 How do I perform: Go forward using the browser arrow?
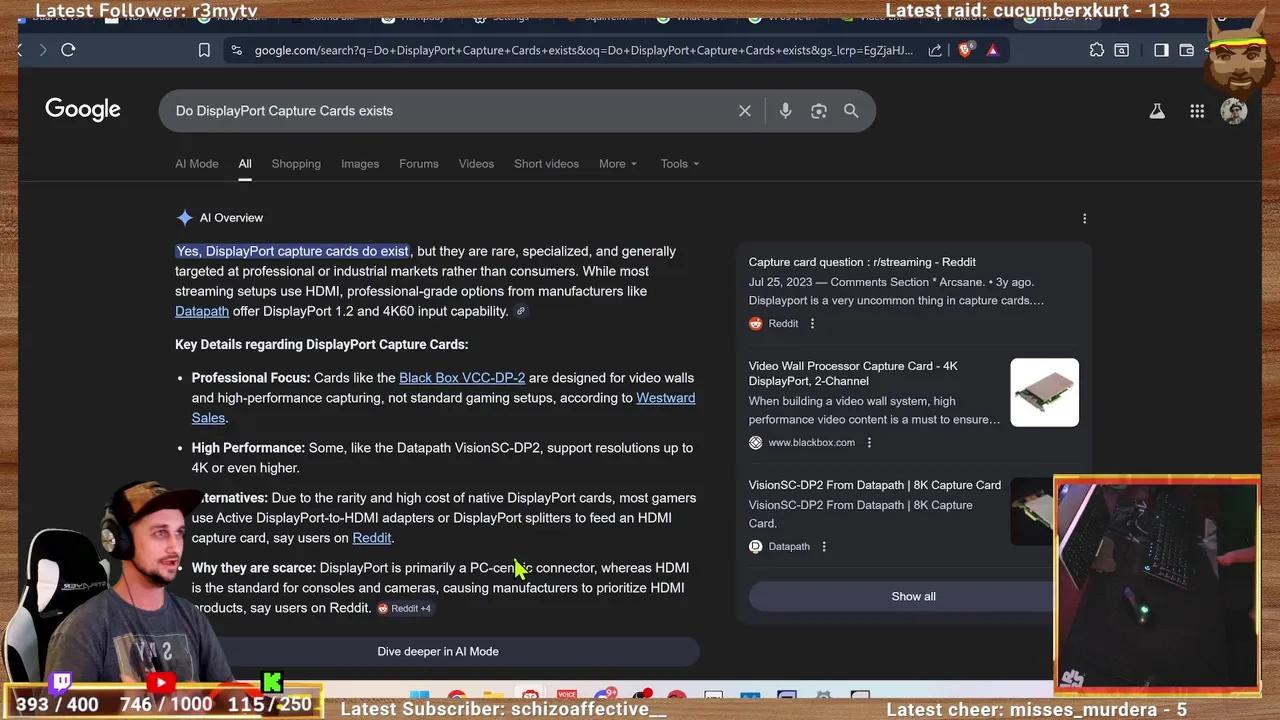[x=43, y=50]
